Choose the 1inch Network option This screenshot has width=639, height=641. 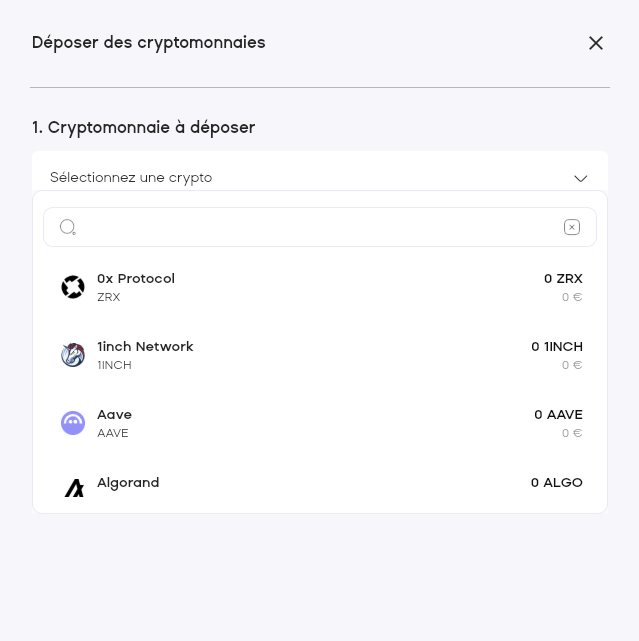(x=145, y=347)
